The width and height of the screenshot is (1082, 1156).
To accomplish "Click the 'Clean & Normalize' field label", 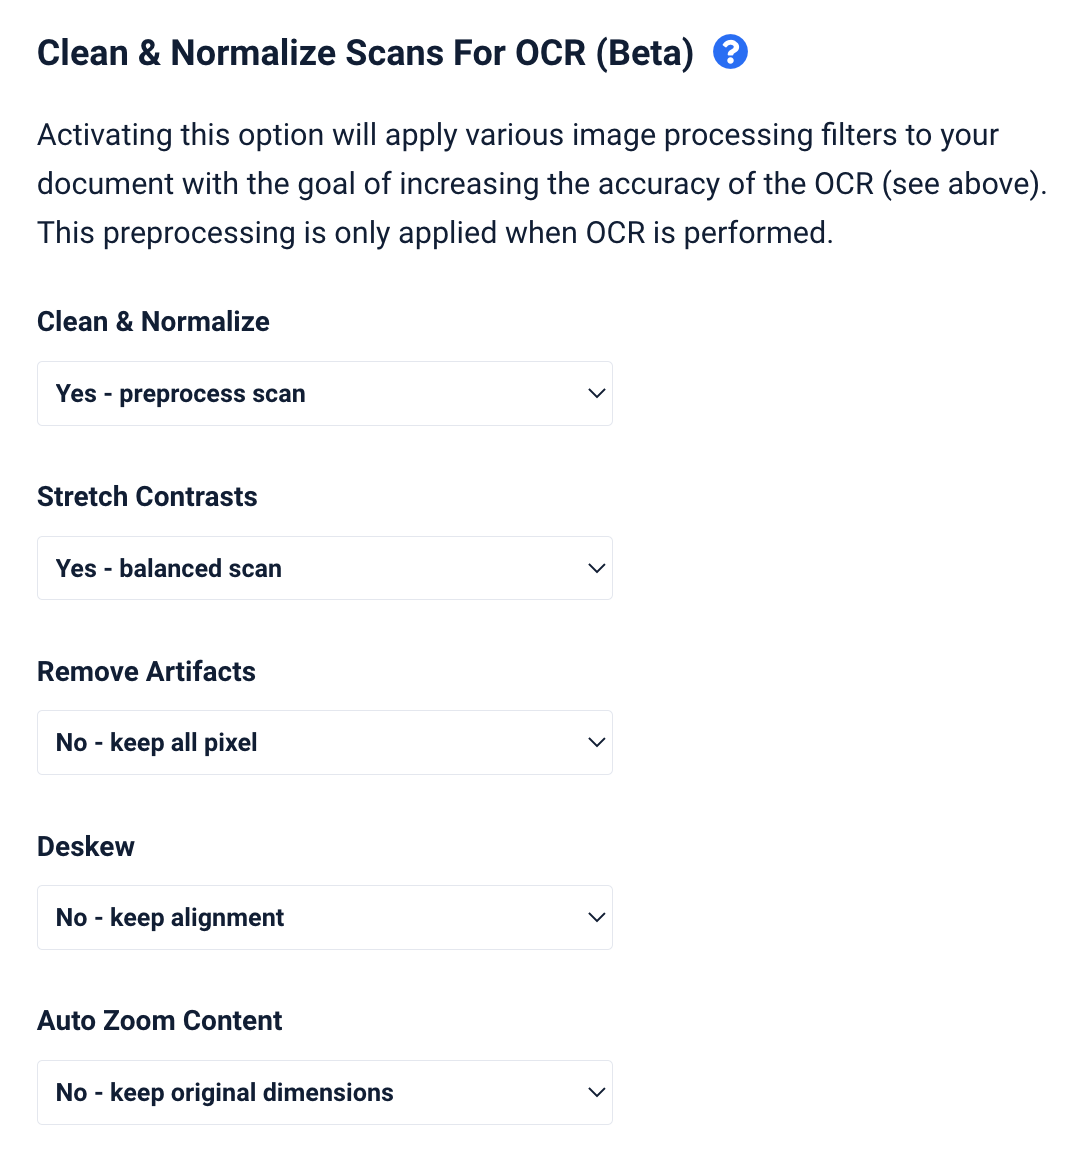I will point(153,321).
